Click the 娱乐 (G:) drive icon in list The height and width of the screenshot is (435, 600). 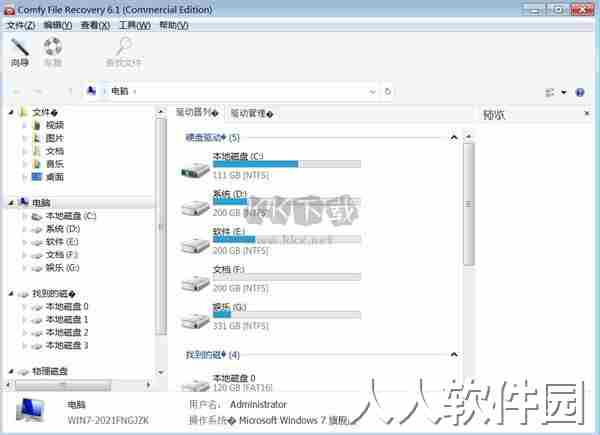(x=195, y=321)
